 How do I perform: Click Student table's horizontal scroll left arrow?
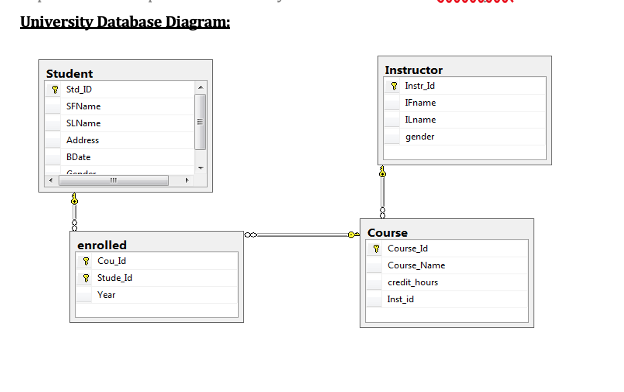(51, 180)
